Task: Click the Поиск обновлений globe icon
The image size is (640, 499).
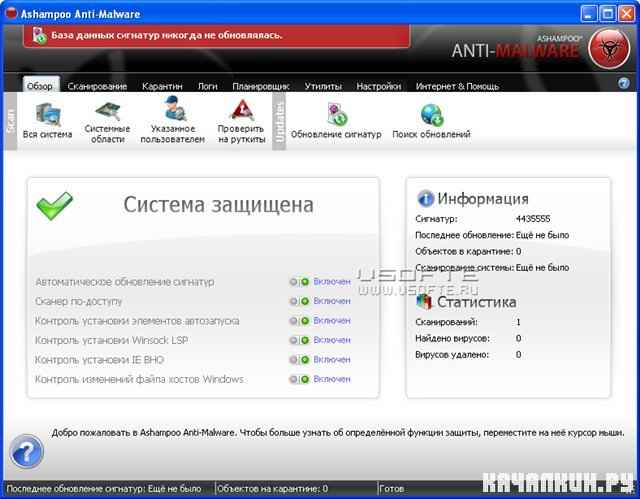Action: point(431,115)
